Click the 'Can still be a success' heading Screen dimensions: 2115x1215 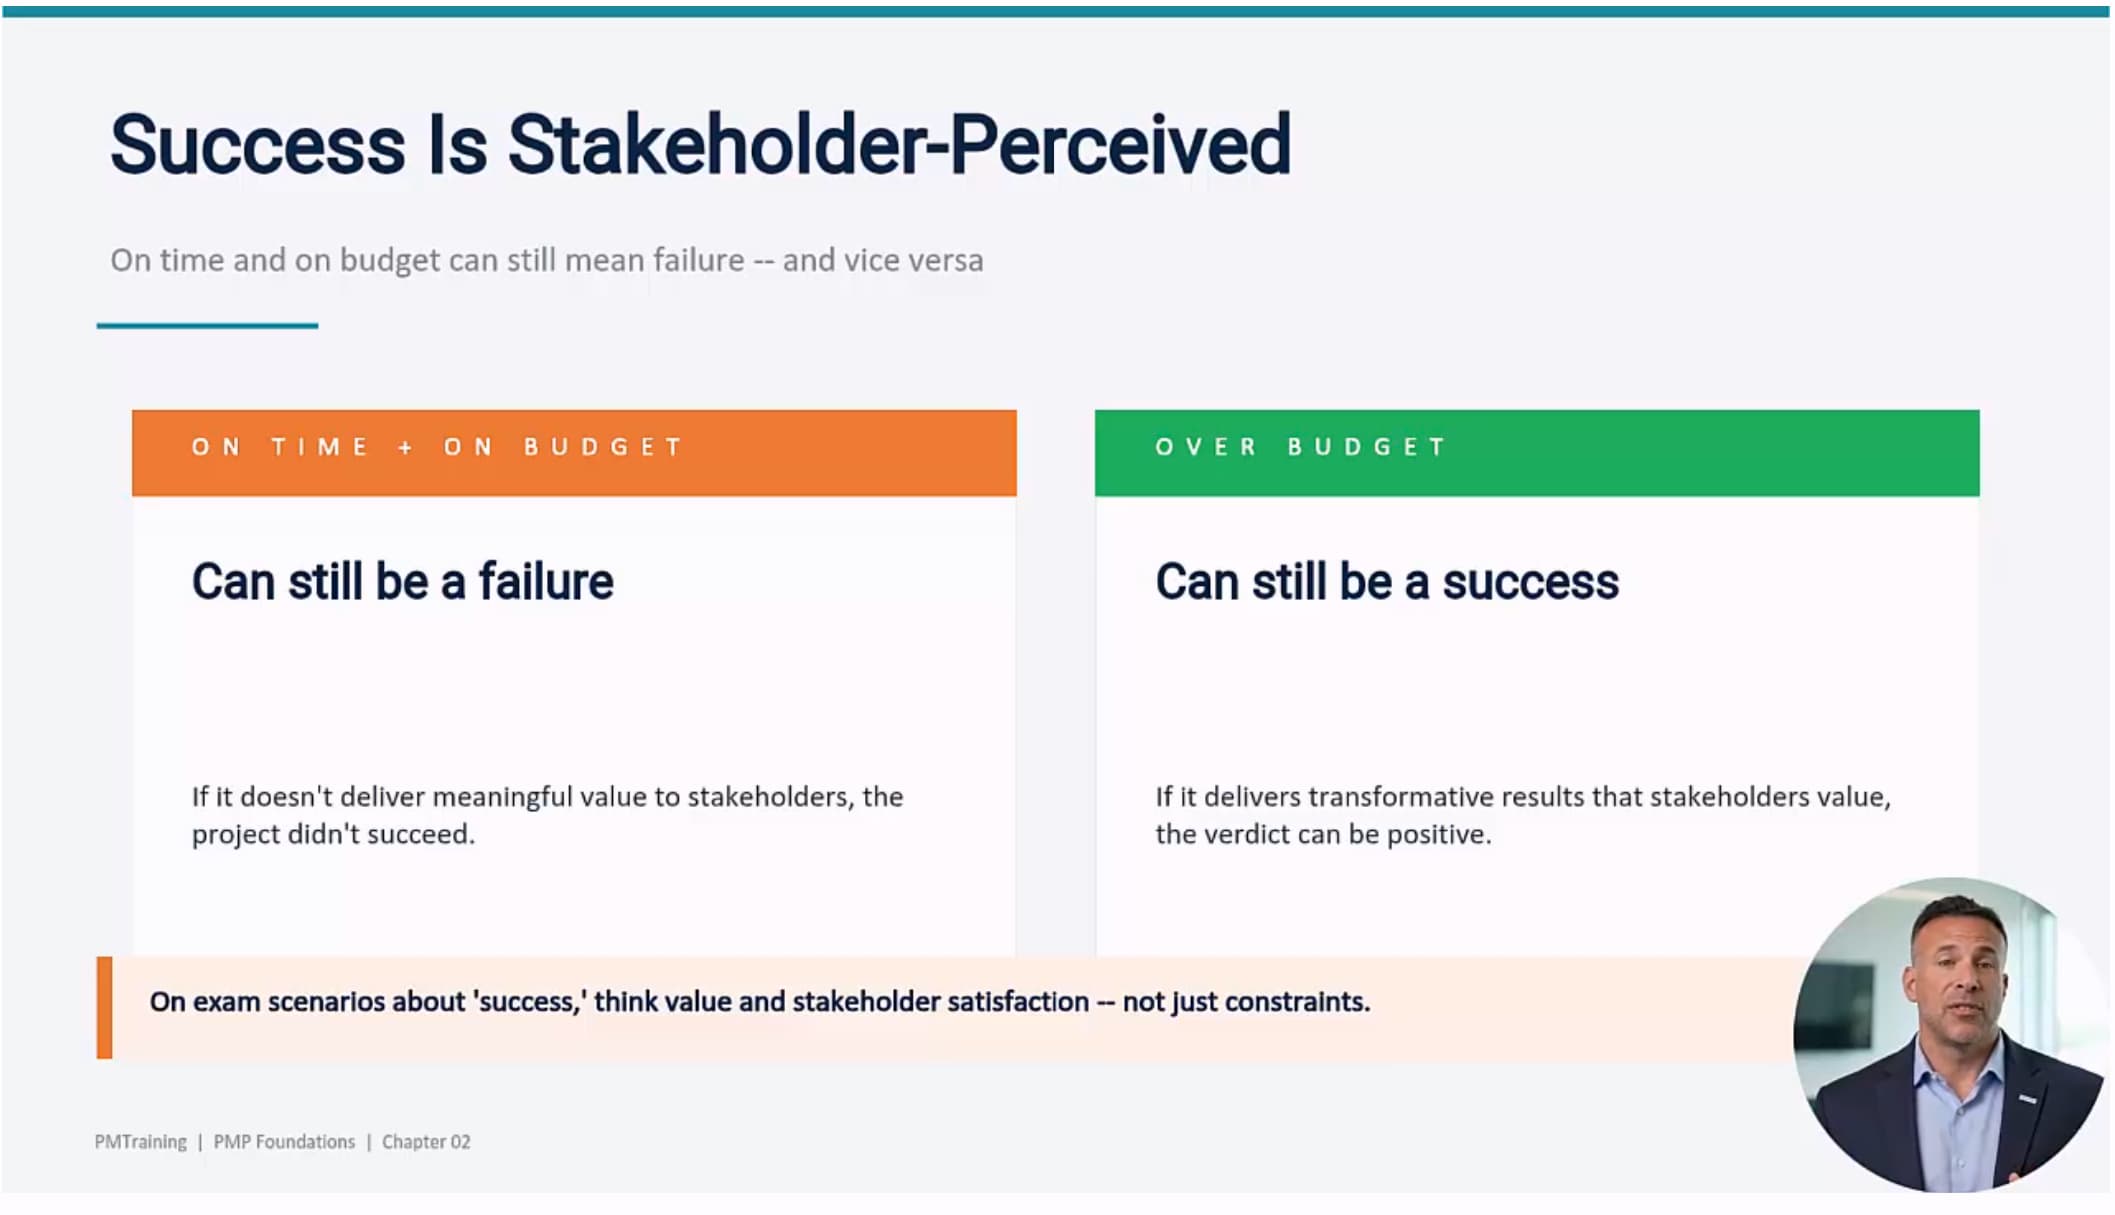pyautogui.click(x=1387, y=582)
